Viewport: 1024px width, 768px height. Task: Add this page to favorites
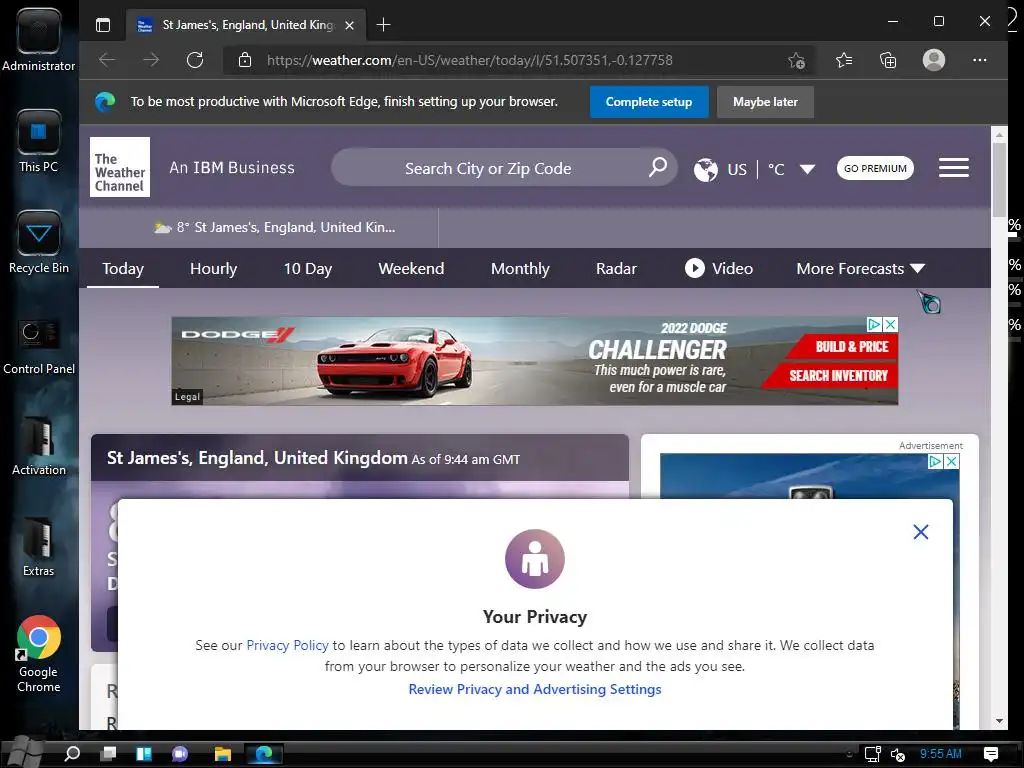coord(796,60)
